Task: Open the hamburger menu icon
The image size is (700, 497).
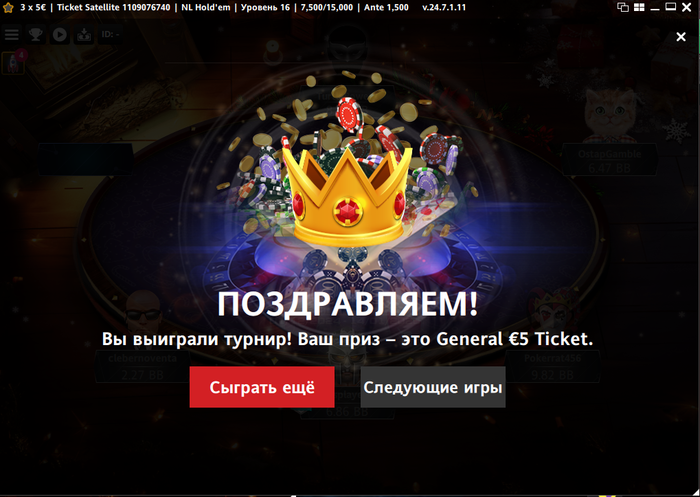Action: point(12,34)
